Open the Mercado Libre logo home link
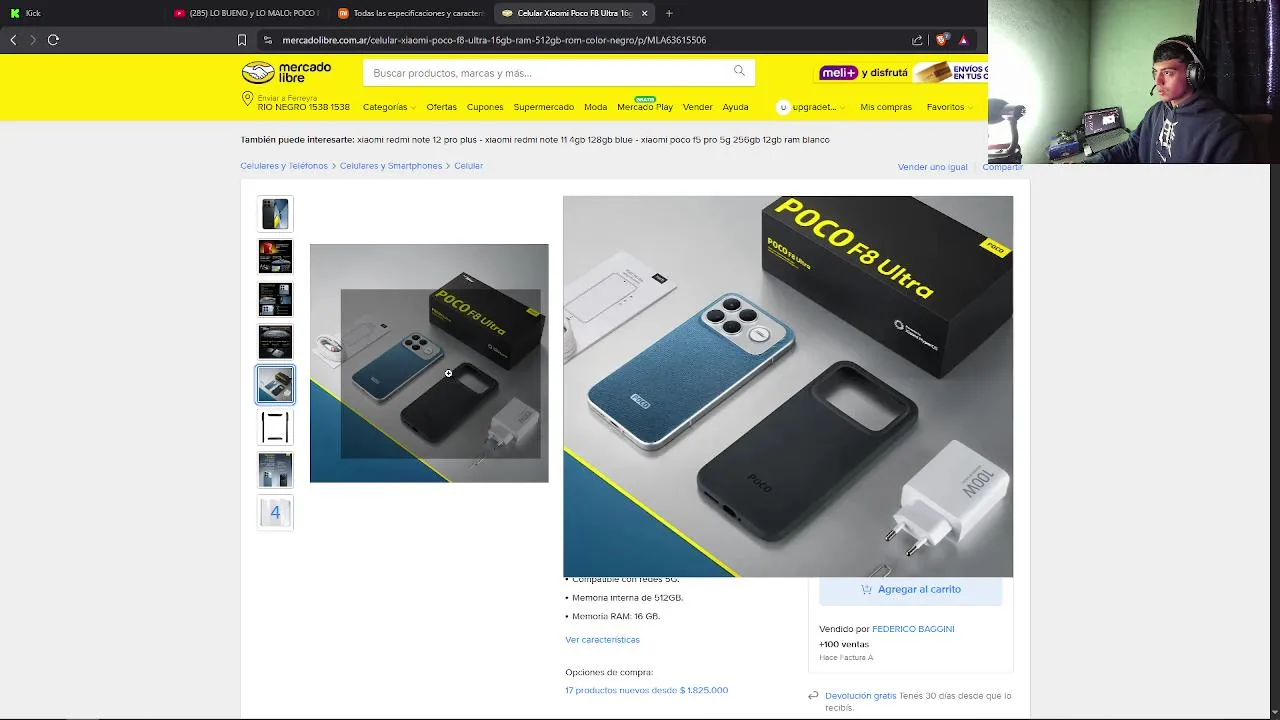 (286, 72)
